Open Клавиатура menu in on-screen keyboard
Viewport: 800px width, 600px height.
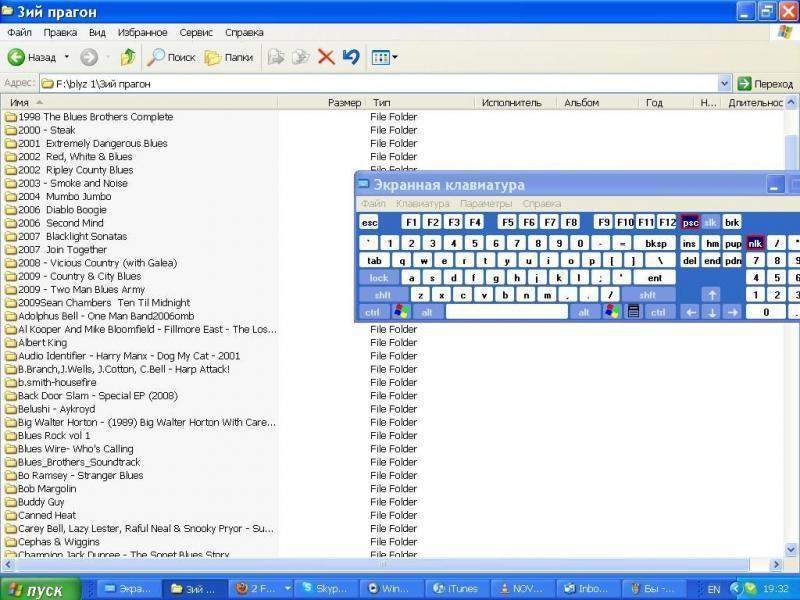[422, 204]
